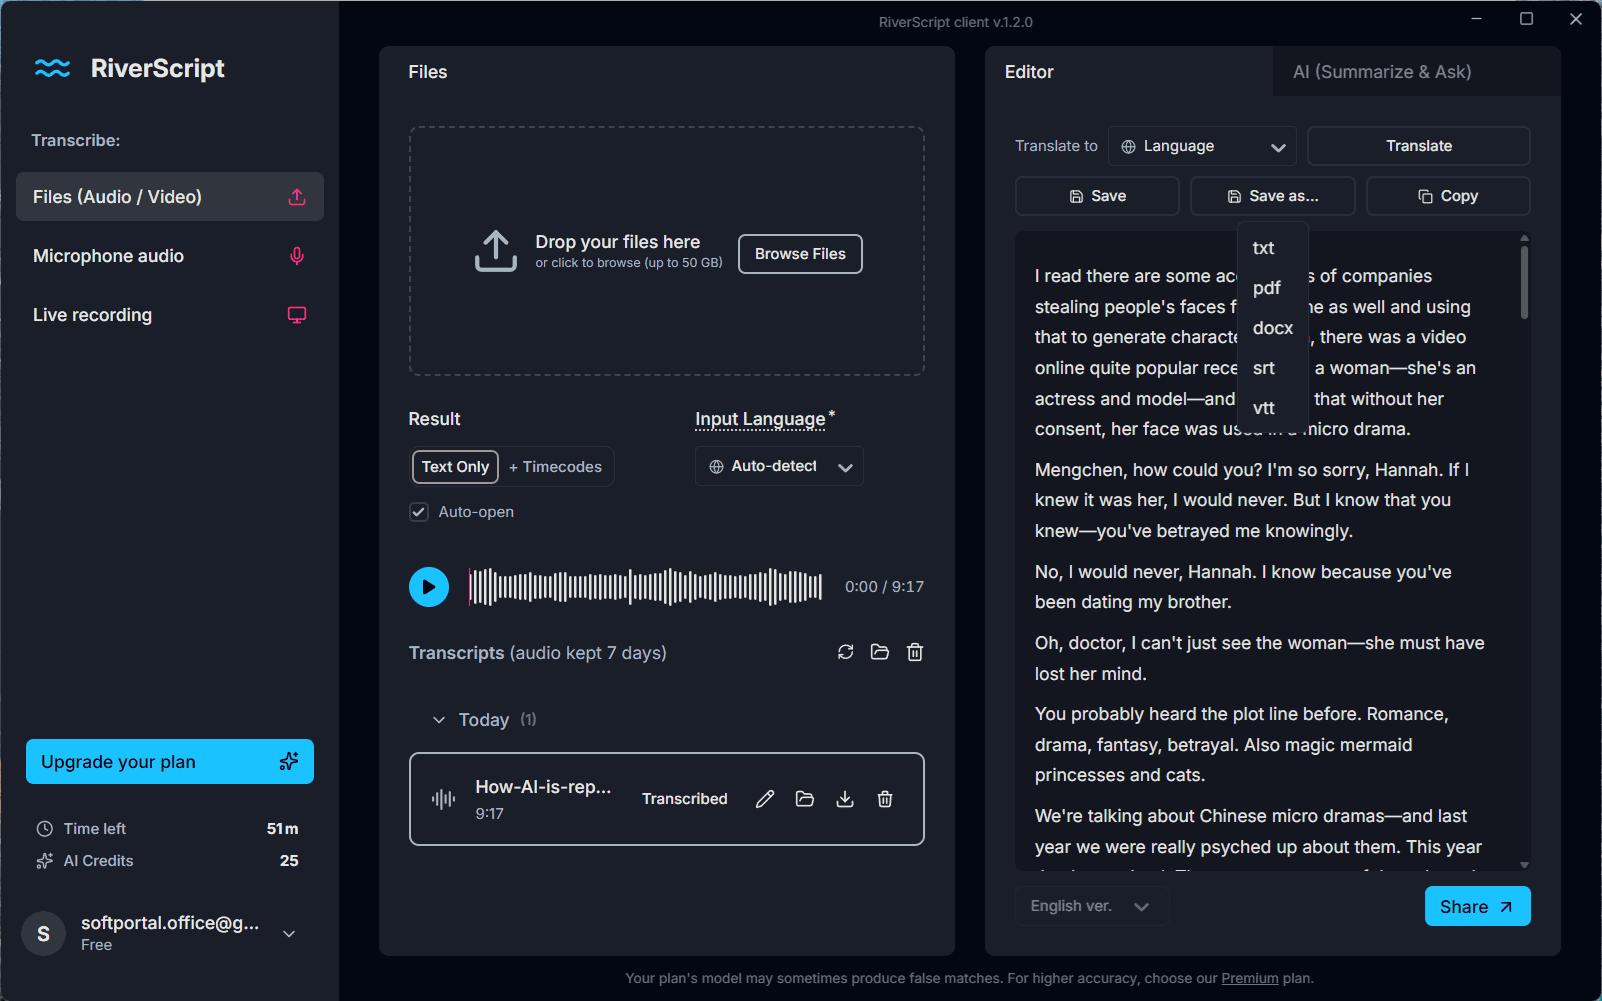The image size is (1602, 1001).
Task: Click the monitor icon next to Live recording
Action: (297, 315)
